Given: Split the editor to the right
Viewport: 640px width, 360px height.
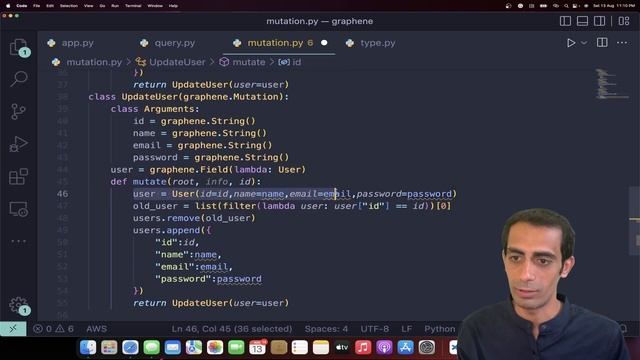Looking at the screenshot, I should [x=602, y=42].
